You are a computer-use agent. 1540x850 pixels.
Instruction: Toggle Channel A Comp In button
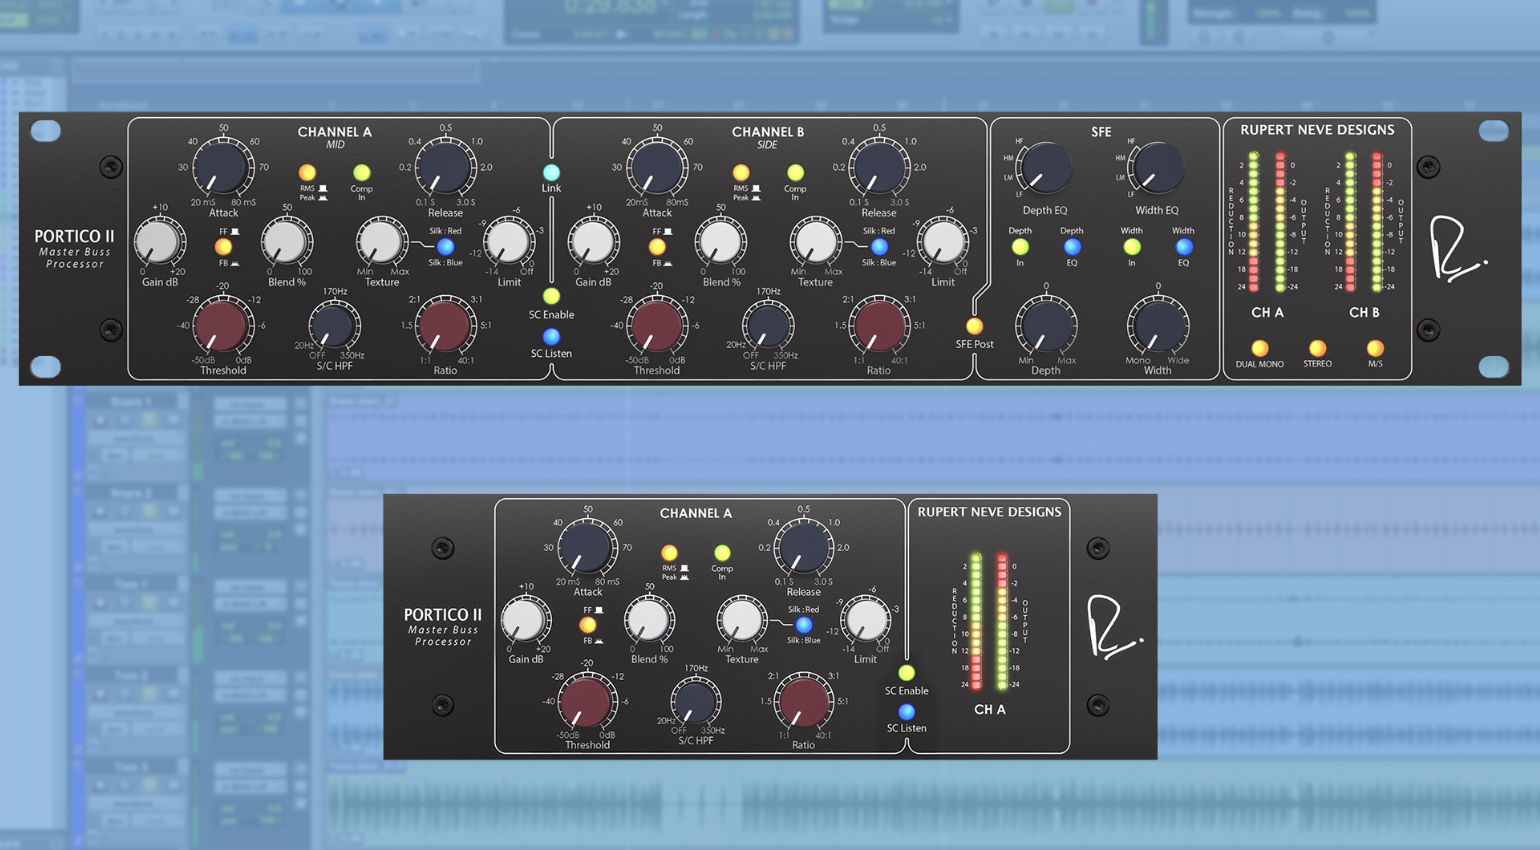[361, 172]
